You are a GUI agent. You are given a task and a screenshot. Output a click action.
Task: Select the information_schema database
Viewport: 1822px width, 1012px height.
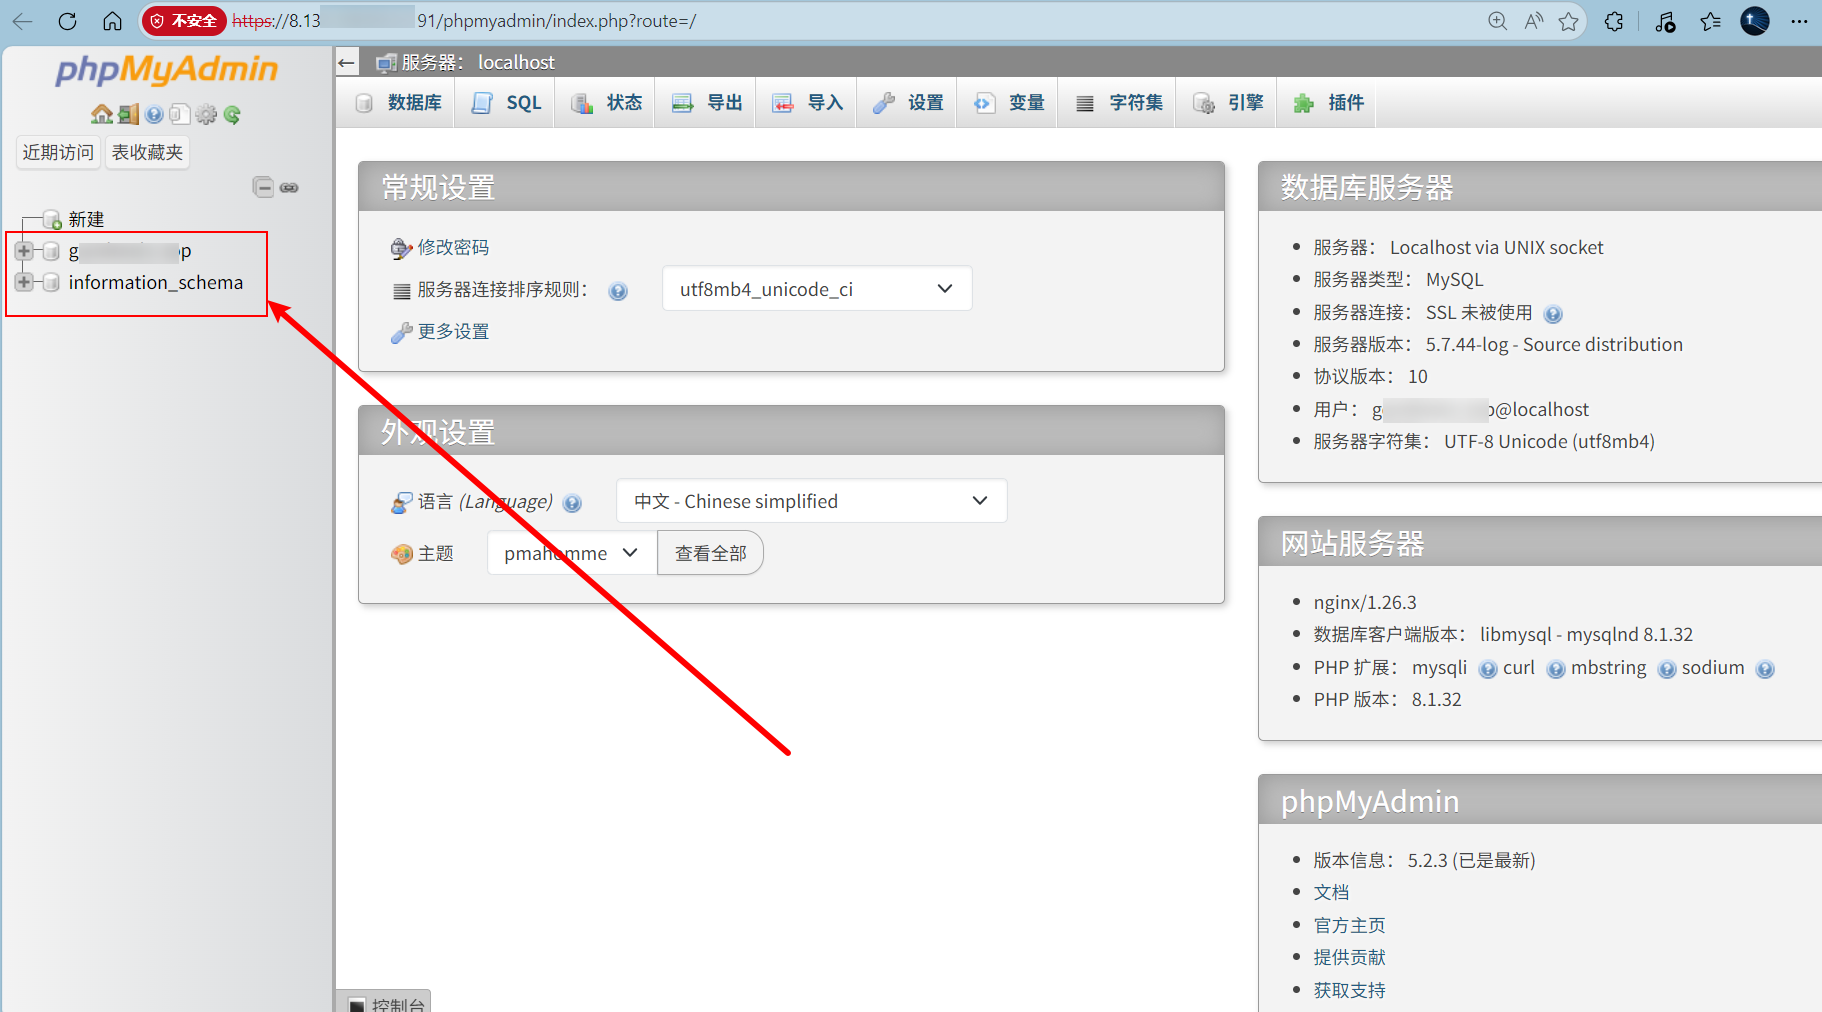point(156,282)
